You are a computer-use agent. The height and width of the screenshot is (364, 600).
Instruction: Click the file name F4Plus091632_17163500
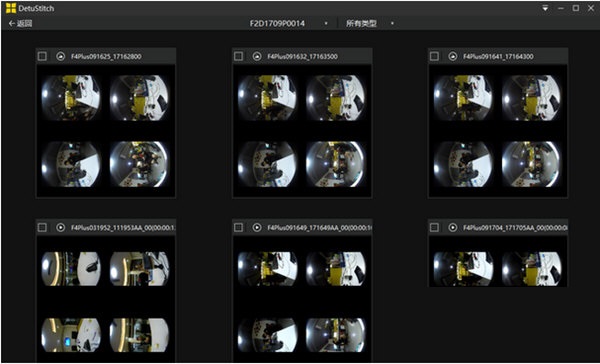pos(302,57)
